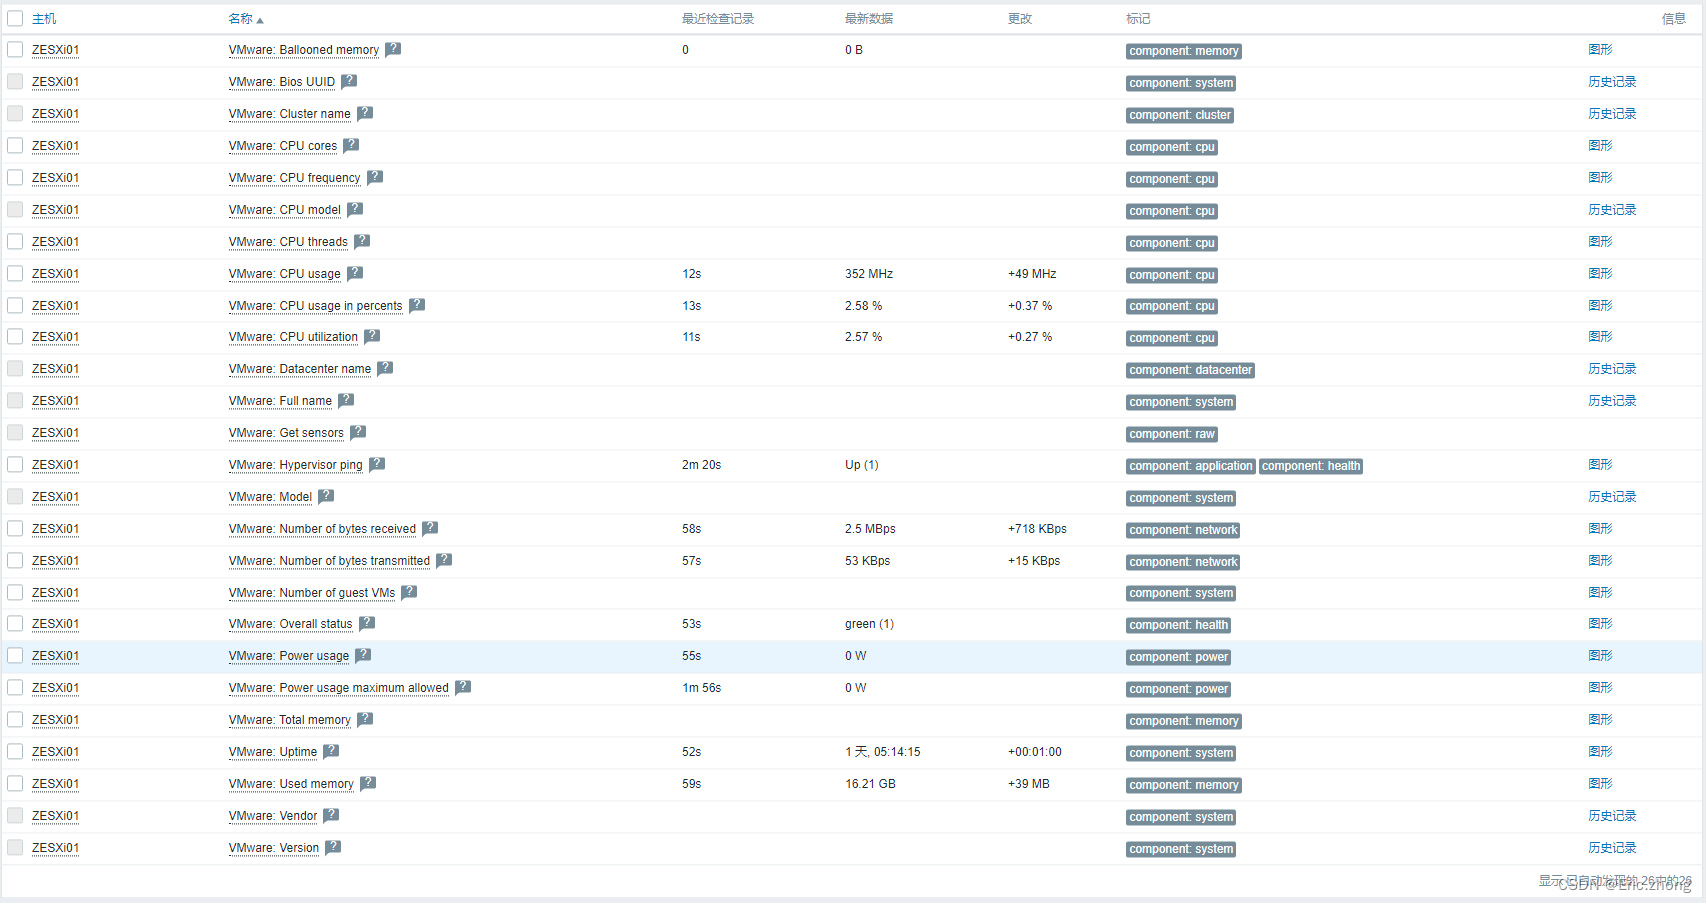
Task: Click component: memory tag on Ballooned row
Action: (x=1184, y=51)
